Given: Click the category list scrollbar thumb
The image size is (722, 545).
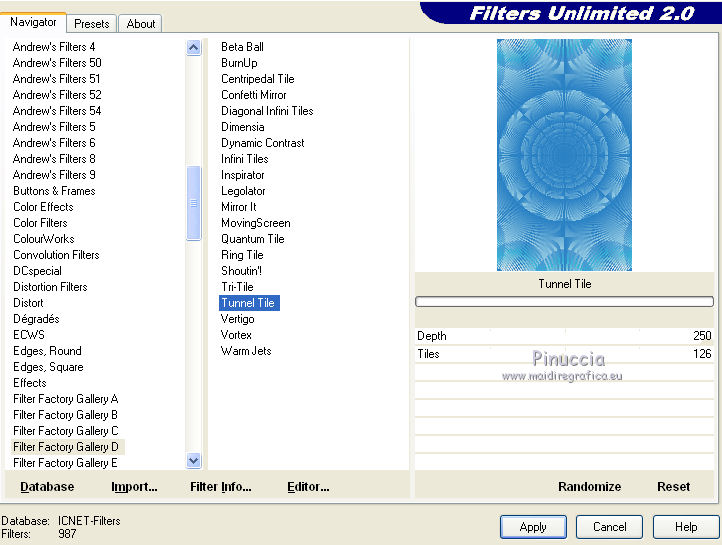Looking at the screenshot, I should tap(194, 203).
